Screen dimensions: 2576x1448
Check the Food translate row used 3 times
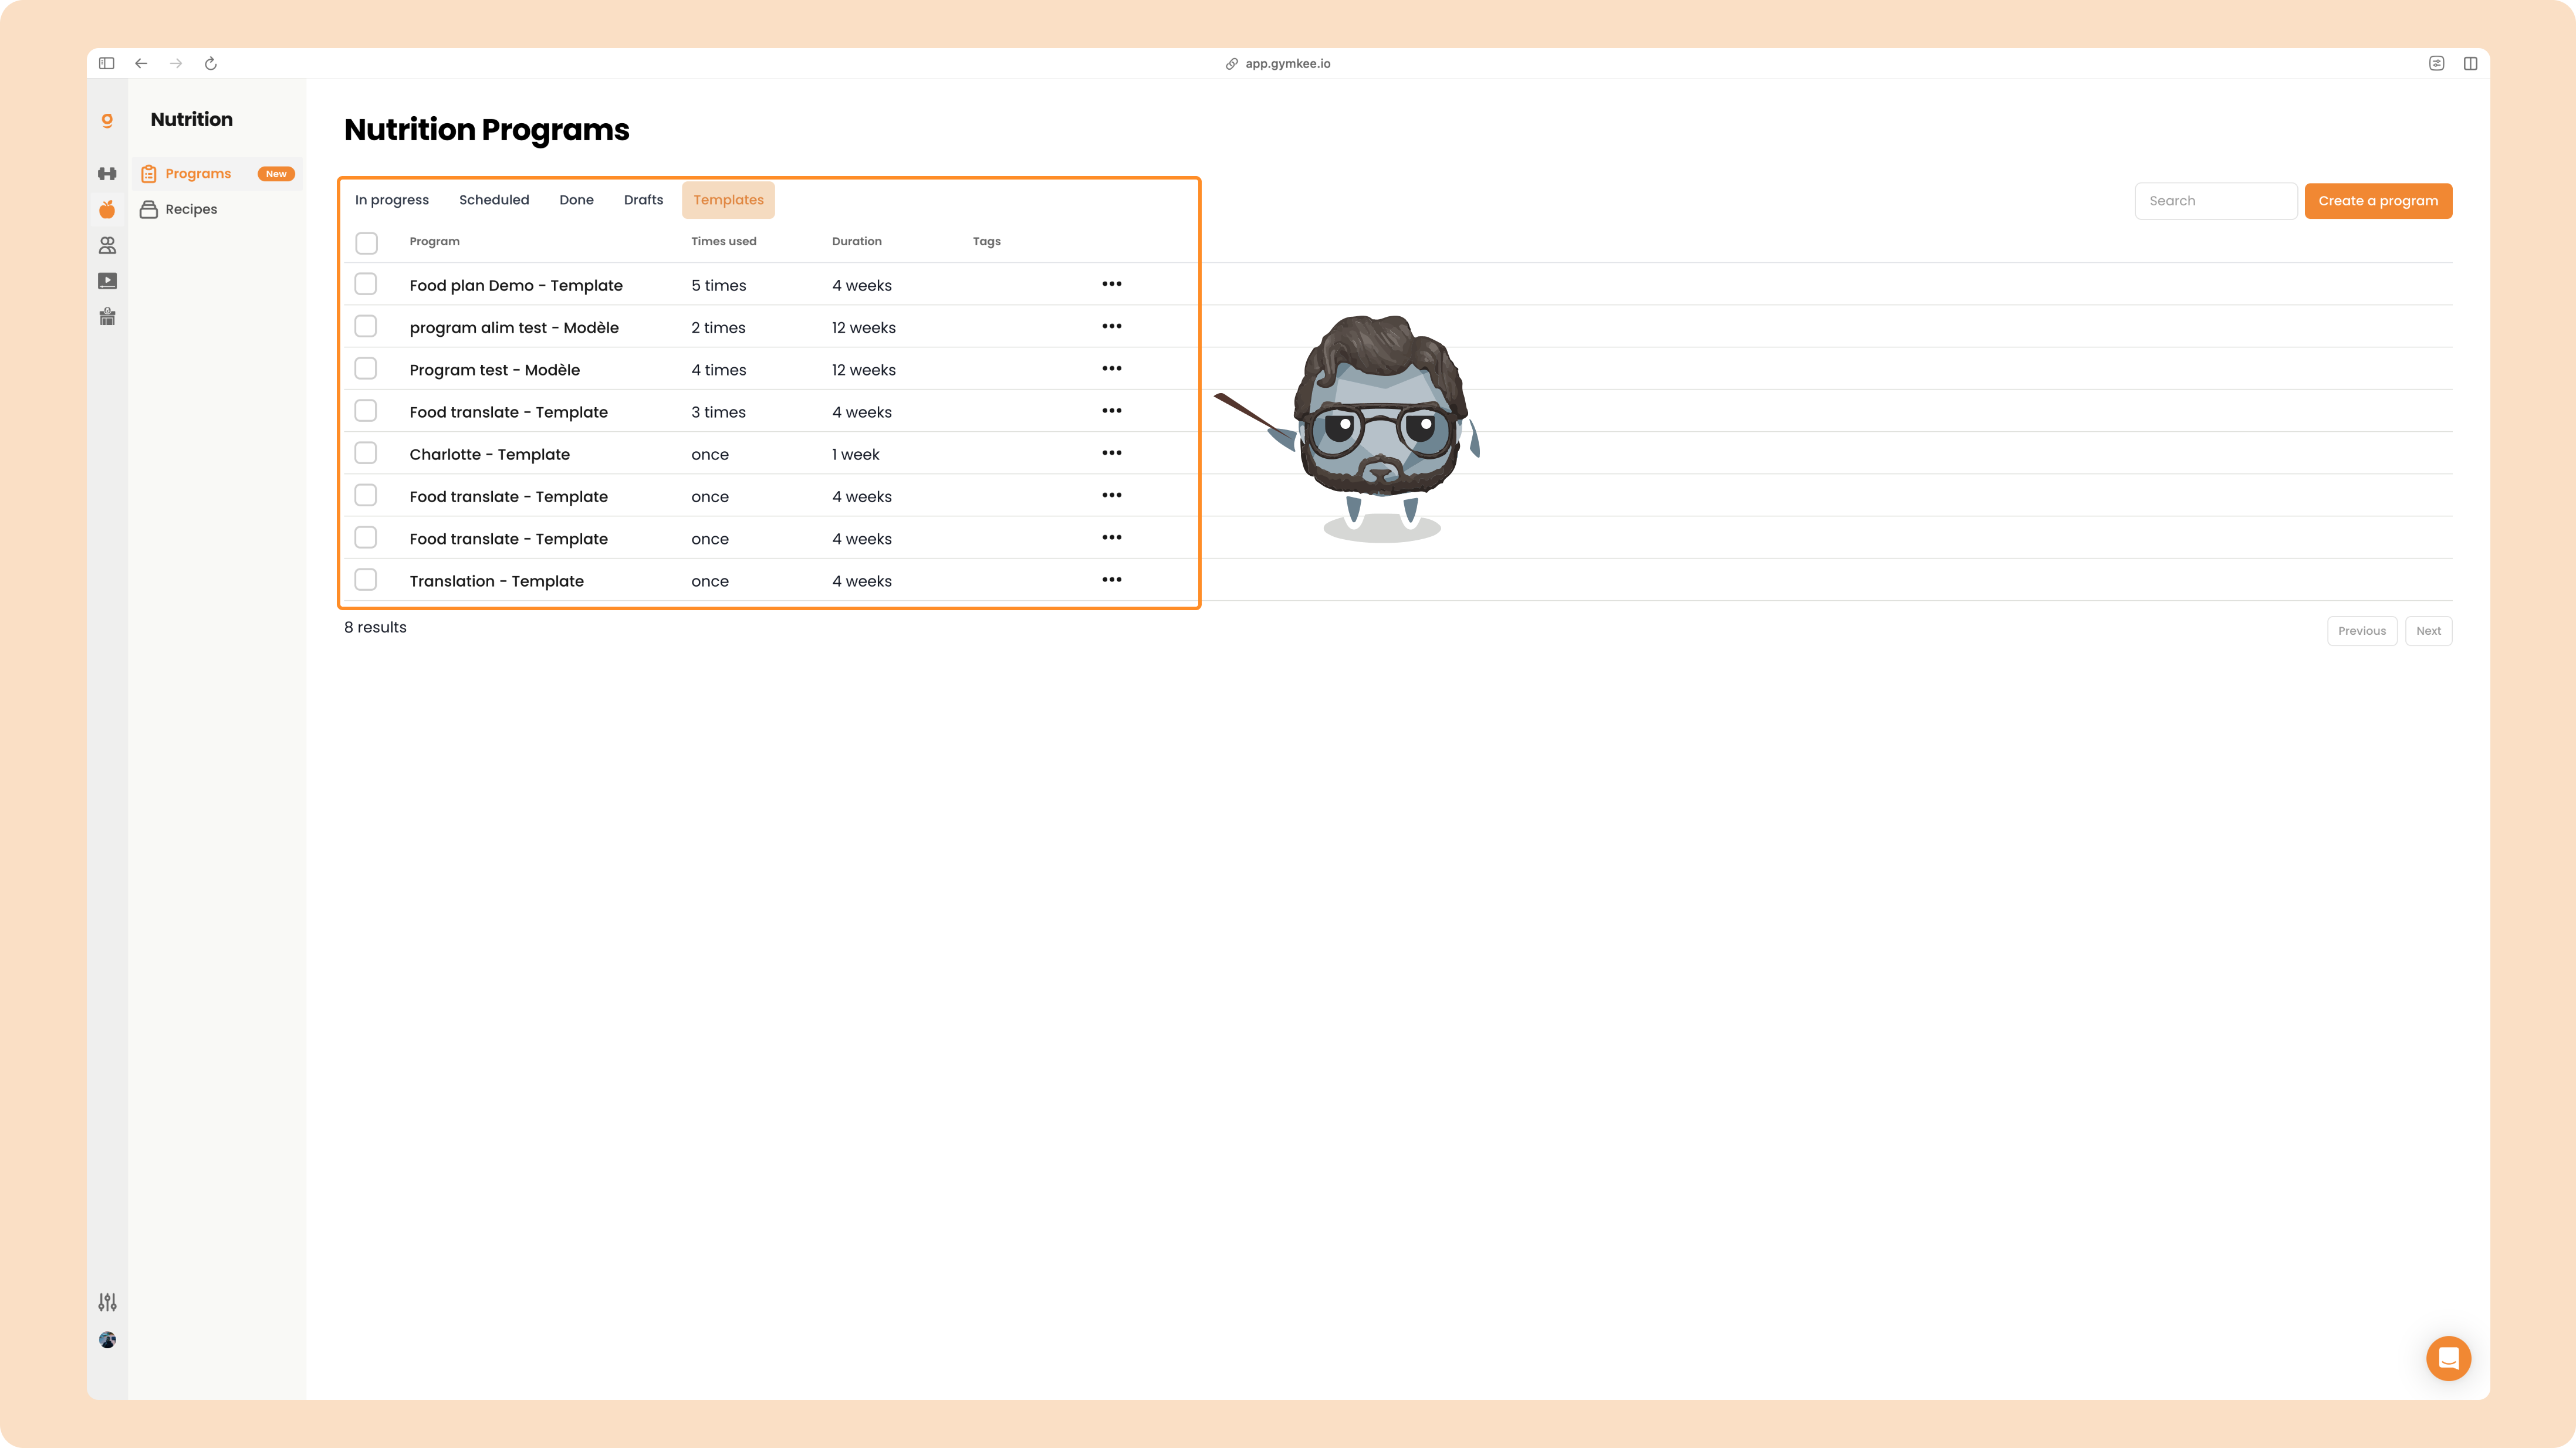366,411
